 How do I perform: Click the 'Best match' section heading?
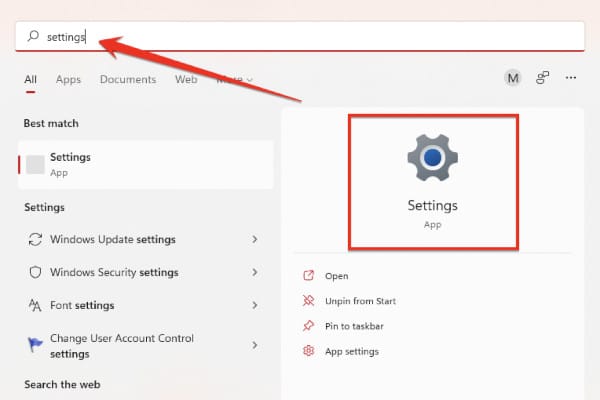51,123
